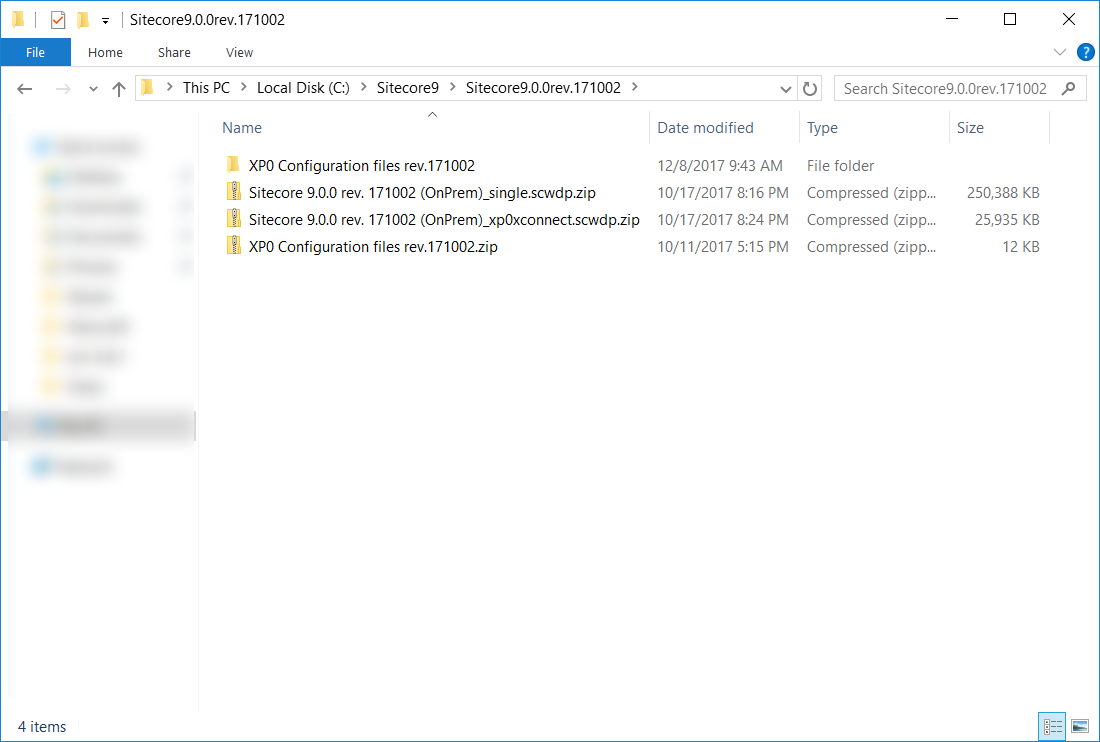Click the New folder quick access icon

click(x=83, y=20)
